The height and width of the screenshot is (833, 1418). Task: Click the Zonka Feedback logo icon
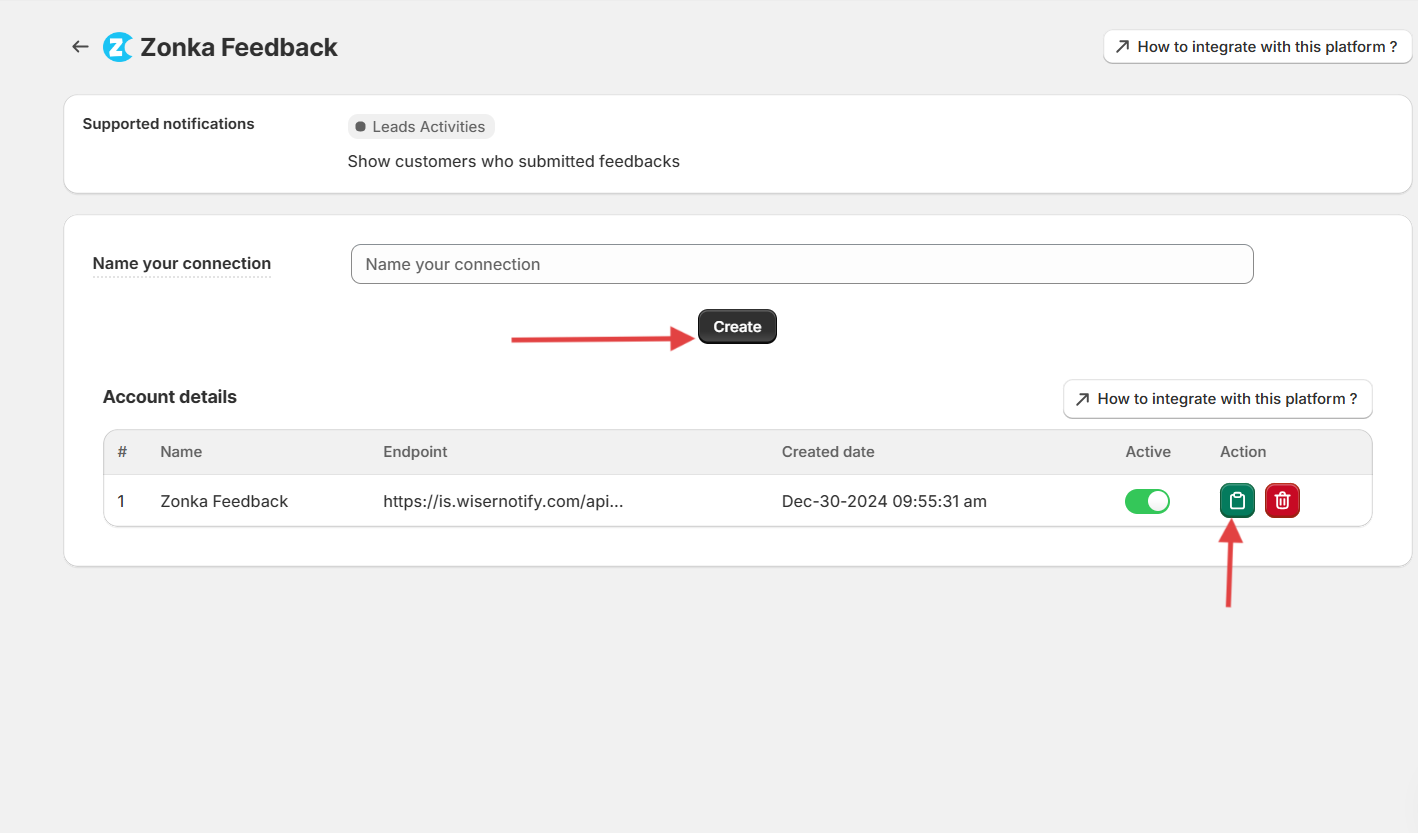pyautogui.click(x=118, y=47)
